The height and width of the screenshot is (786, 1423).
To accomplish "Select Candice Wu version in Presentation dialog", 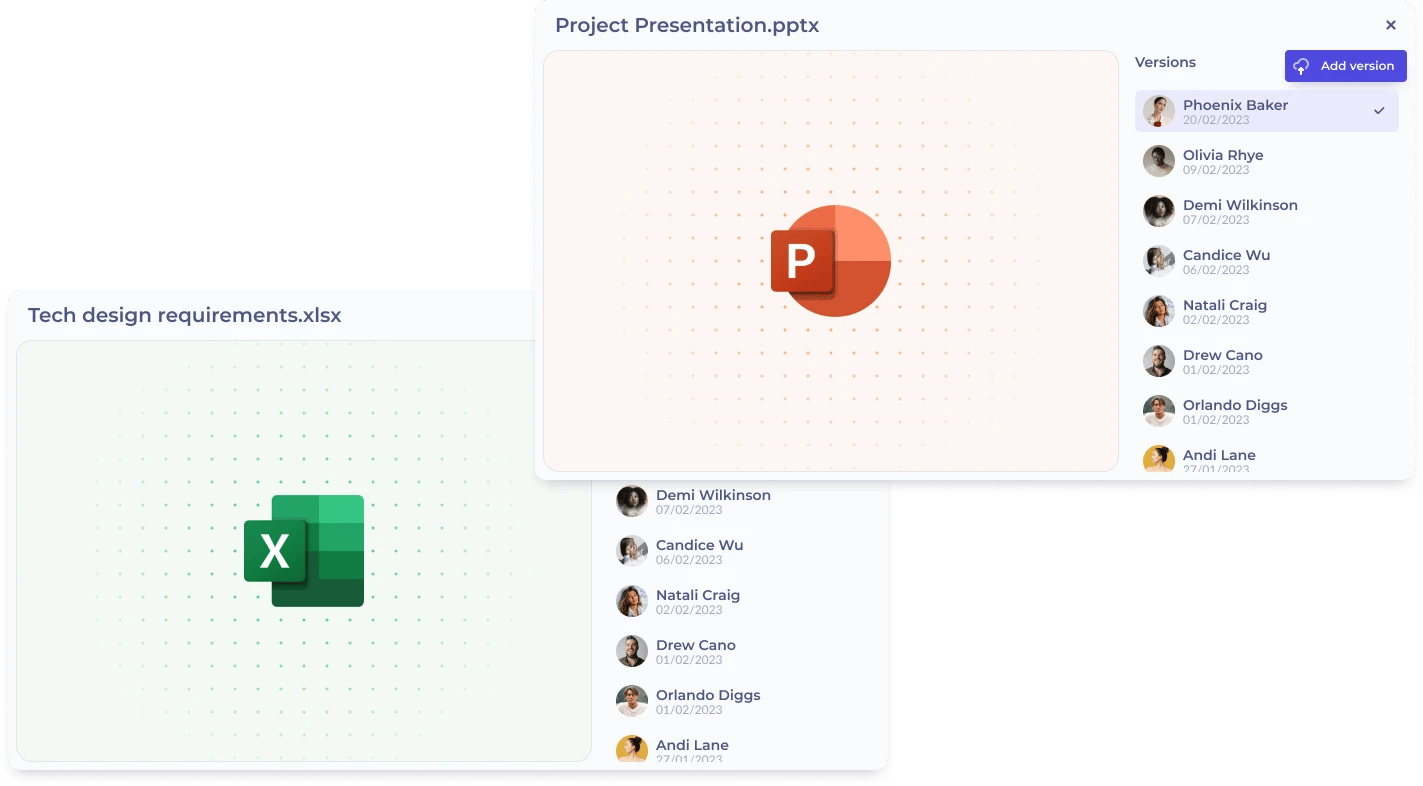I will pos(1267,261).
